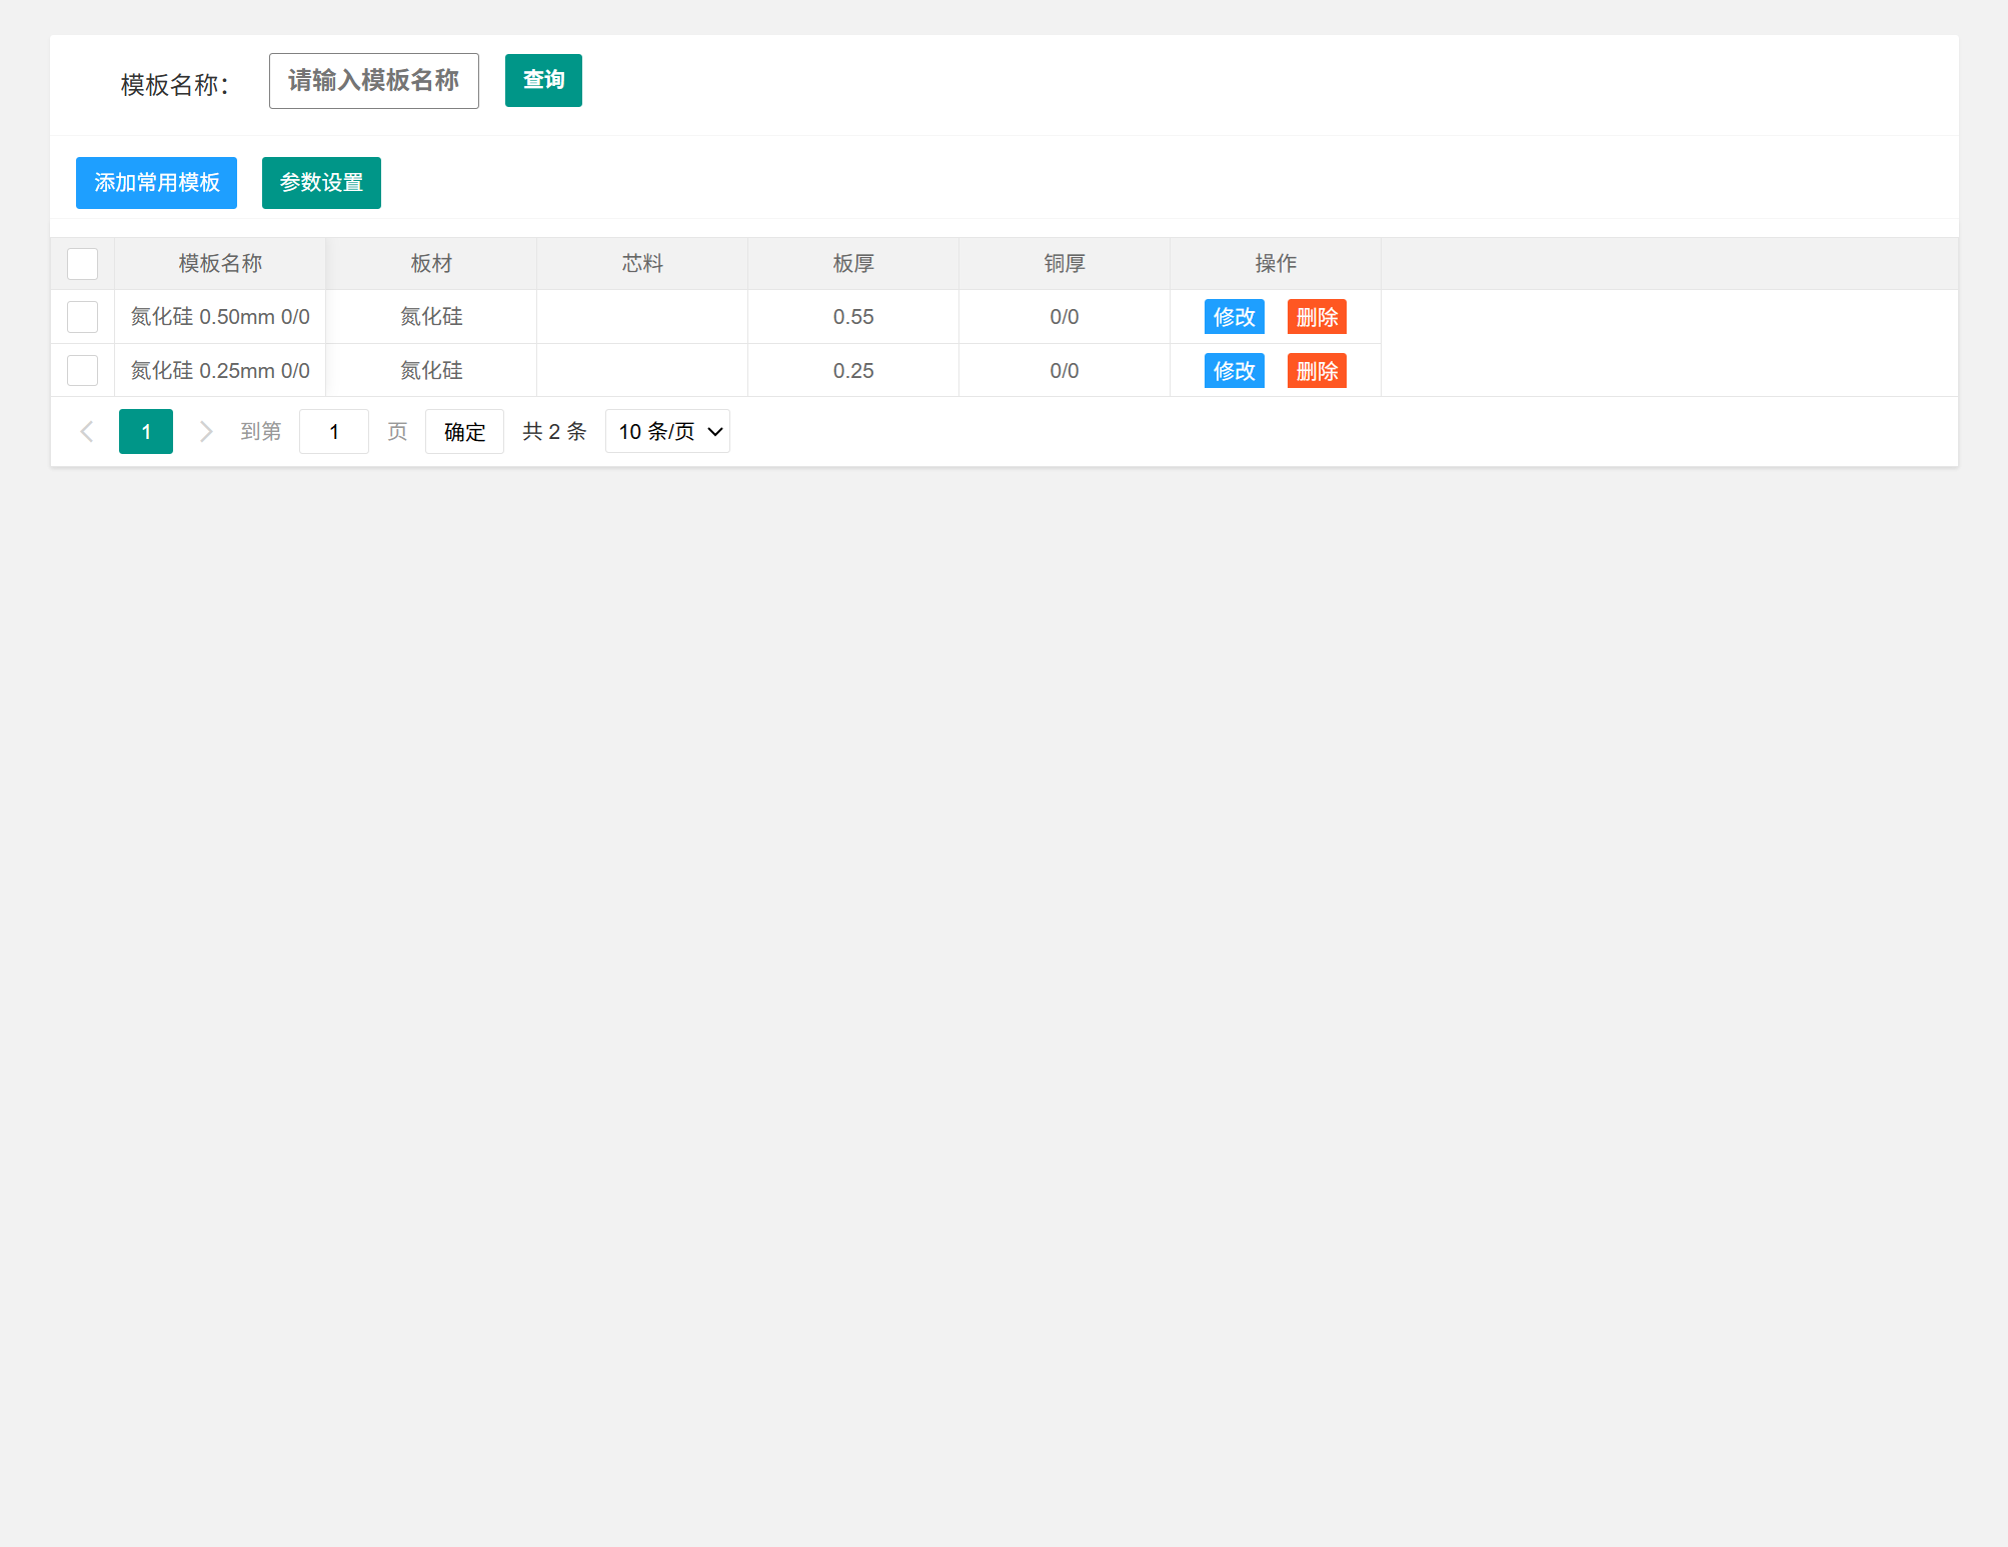This screenshot has height=1547, width=2008.
Task: Click the 确定 page jump button
Action: click(464, 431)
